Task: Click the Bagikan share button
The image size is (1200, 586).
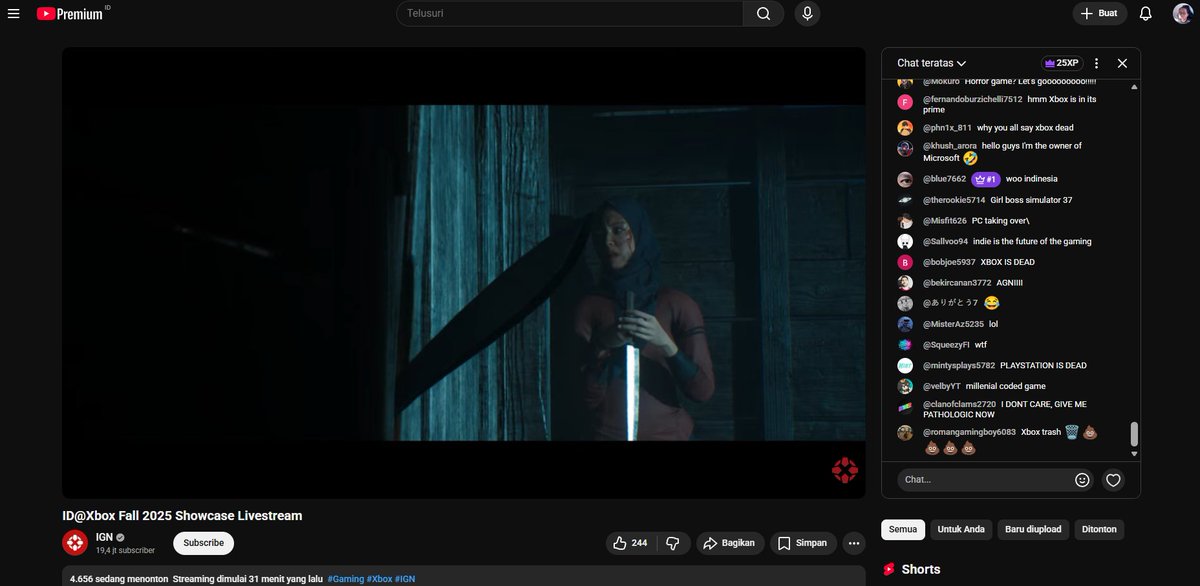Action: (x=729, y=543)
